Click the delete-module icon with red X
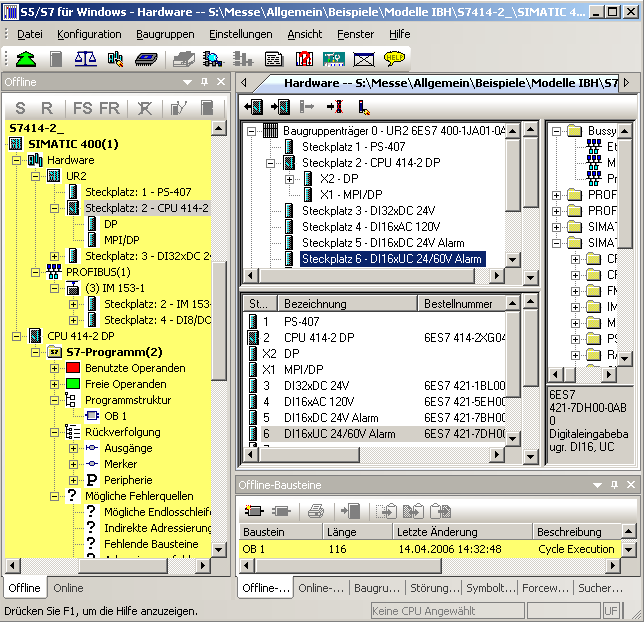 (x=335, y=107)
